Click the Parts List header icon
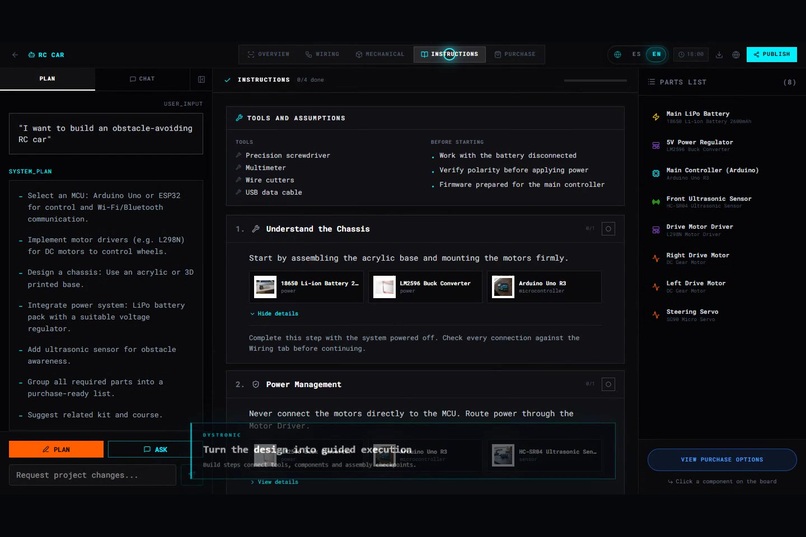 point(651,82)
